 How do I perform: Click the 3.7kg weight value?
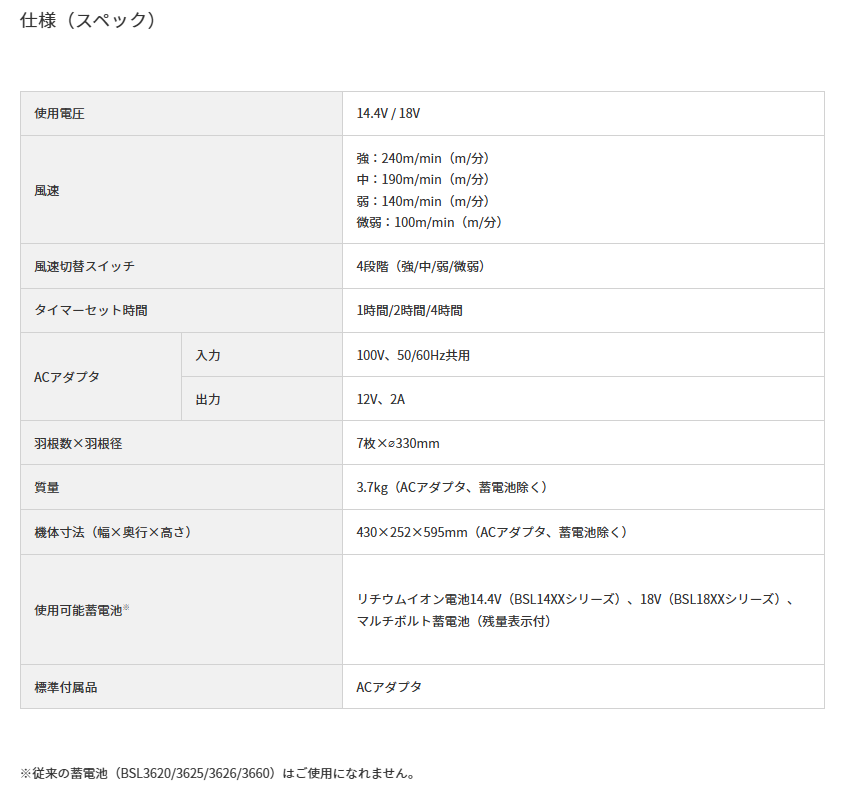(451, 487)
